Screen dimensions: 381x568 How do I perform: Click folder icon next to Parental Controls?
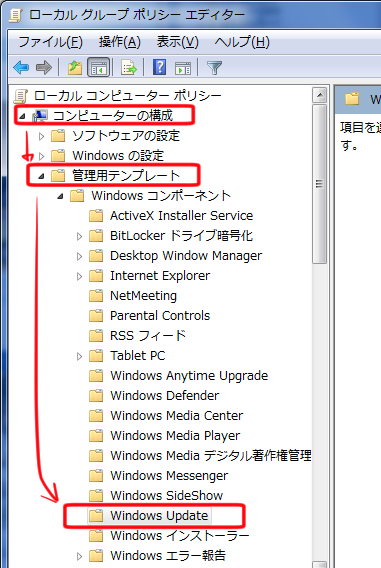96,316
